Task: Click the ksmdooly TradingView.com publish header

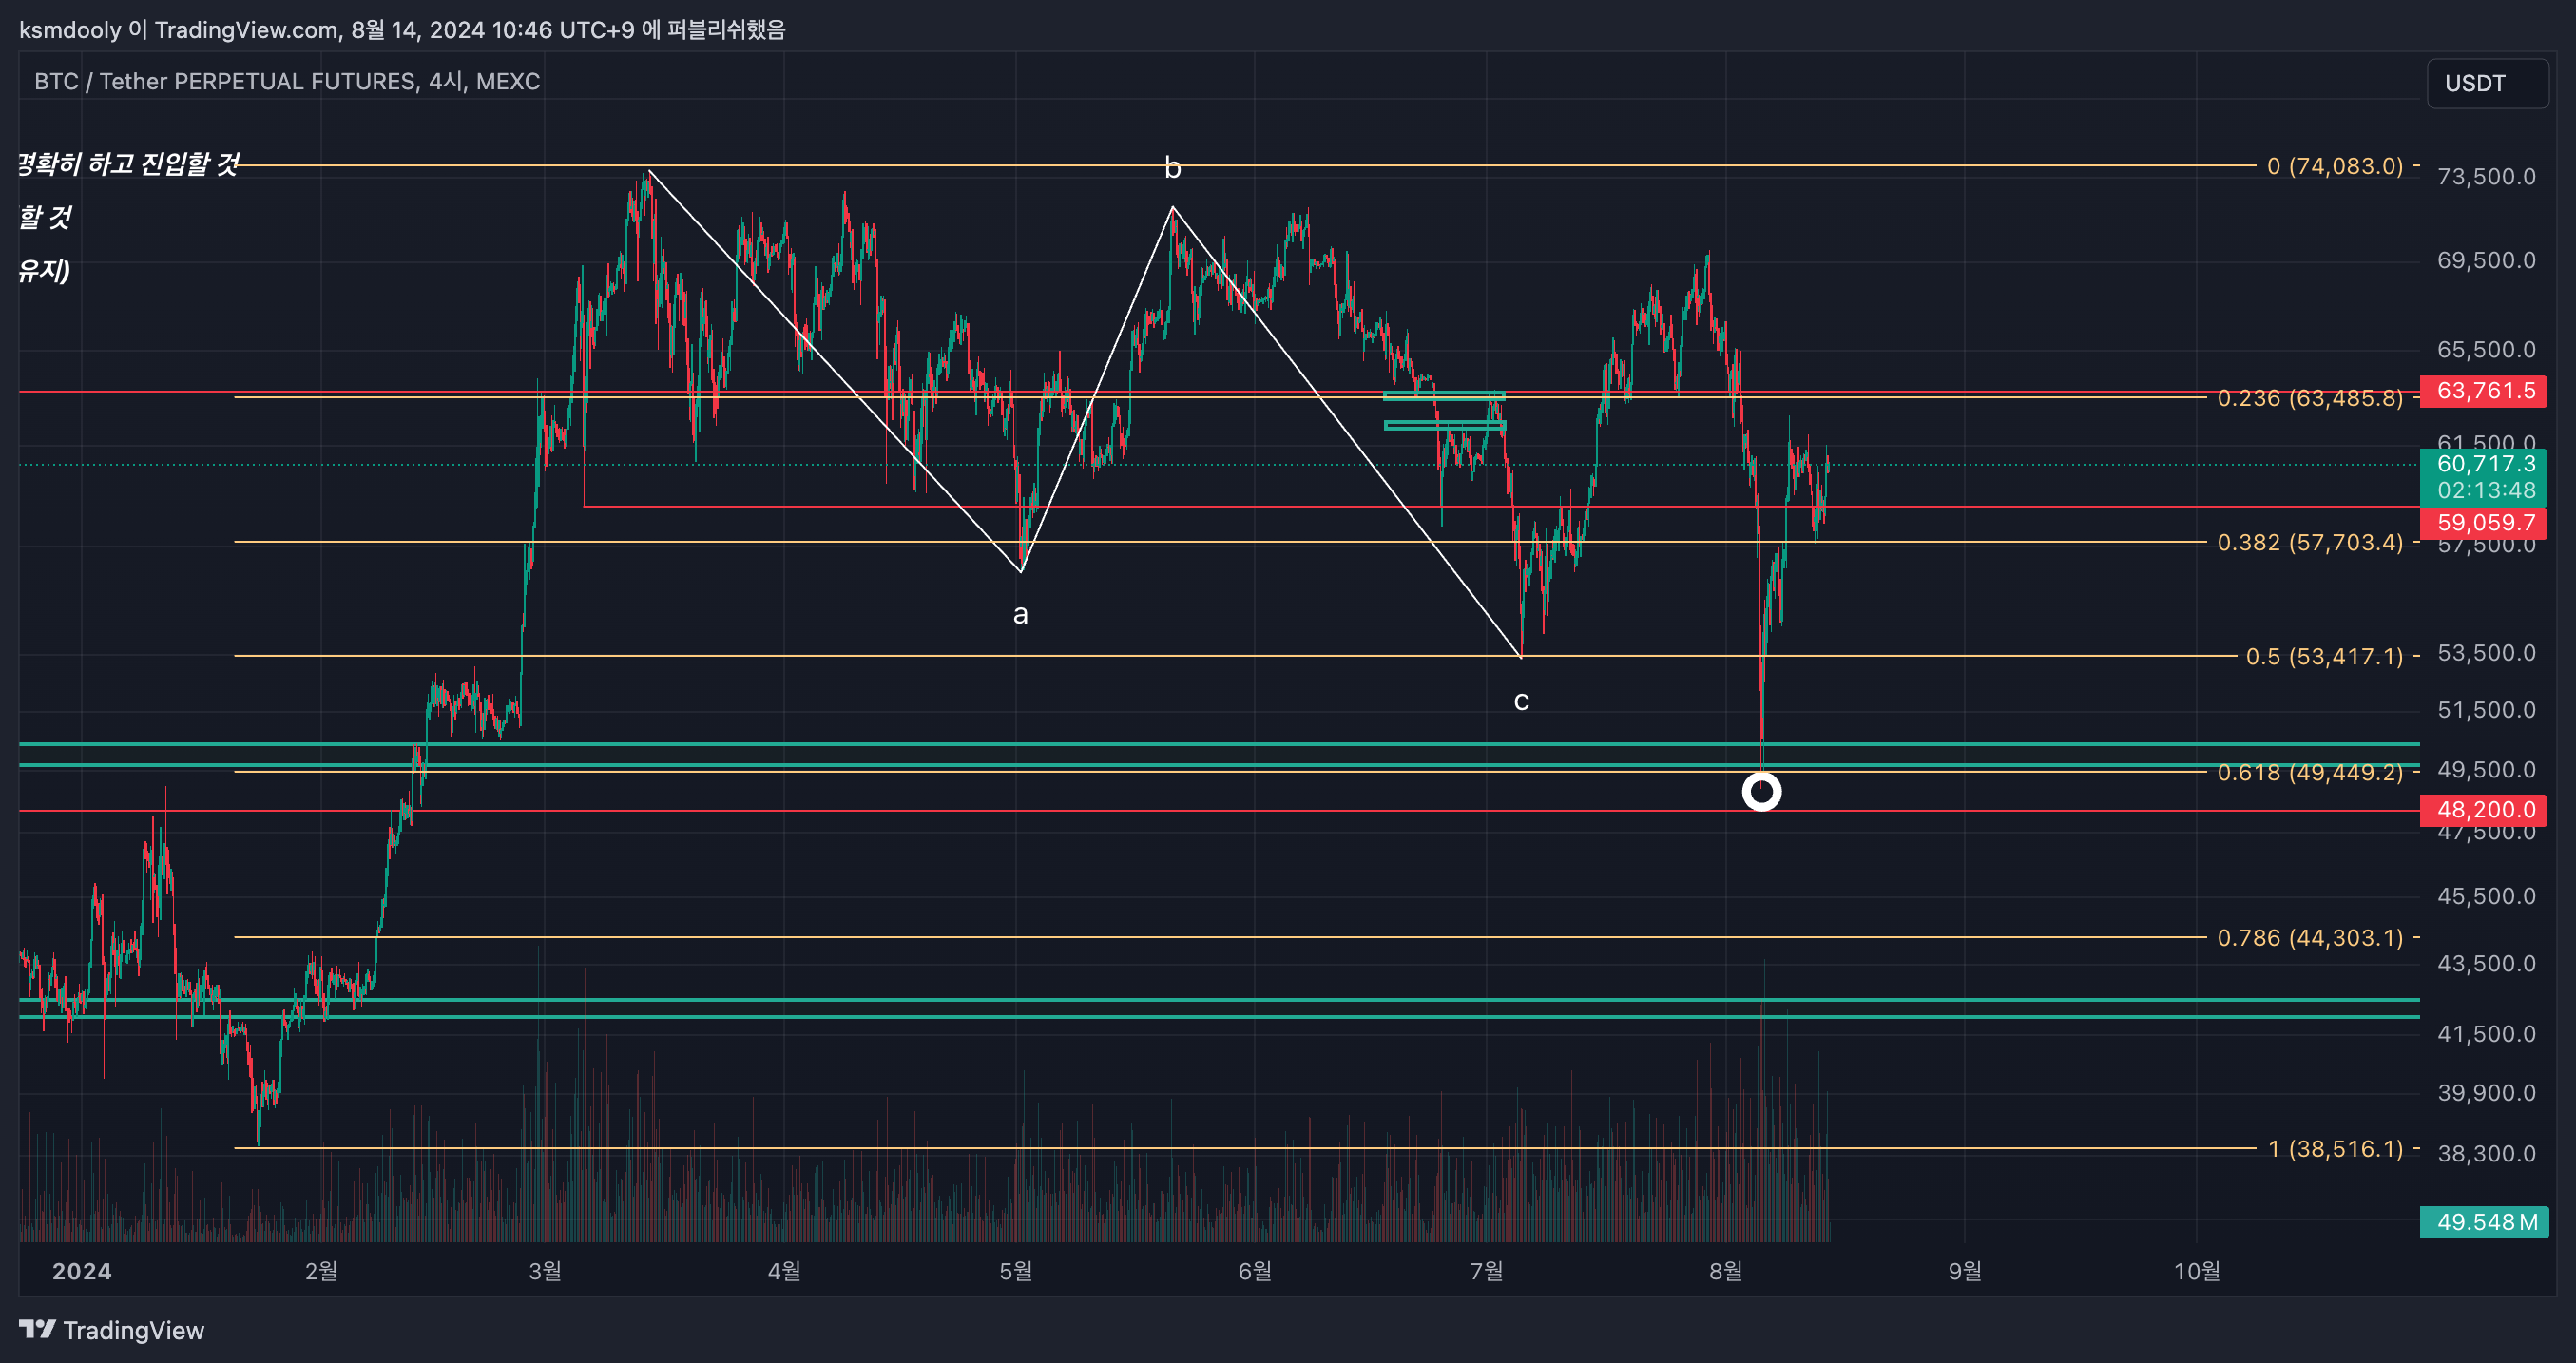Action: [x=402, y=29]
